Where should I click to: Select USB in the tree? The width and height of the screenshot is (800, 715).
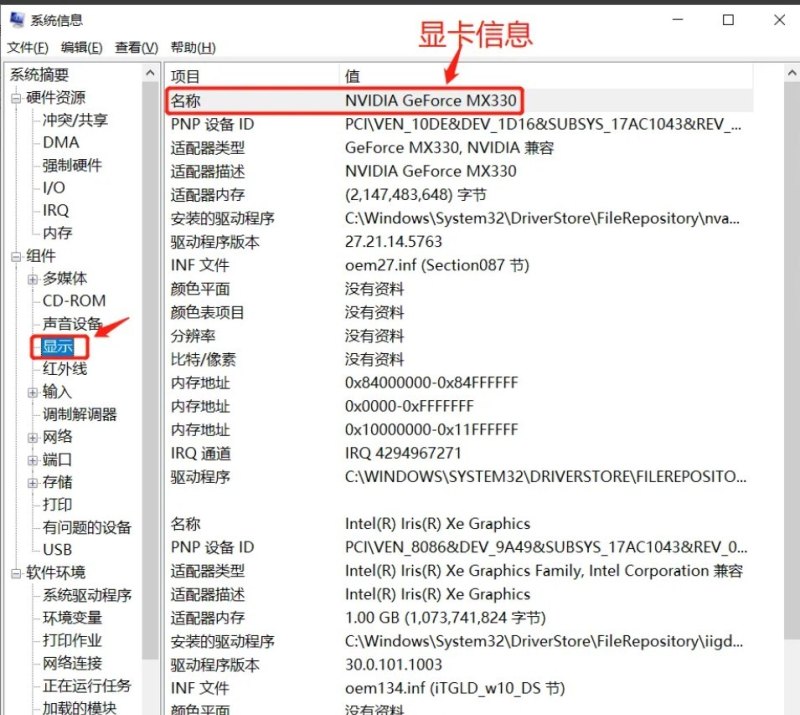pos(57,550)
